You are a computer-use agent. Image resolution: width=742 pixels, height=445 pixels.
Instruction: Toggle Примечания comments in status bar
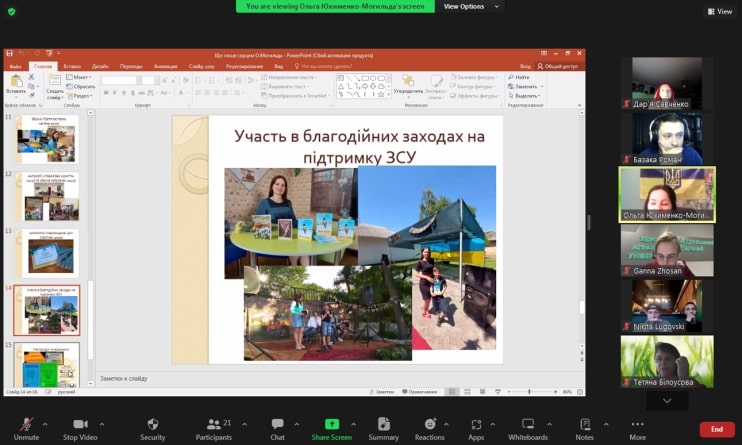[x=420, y=392]
